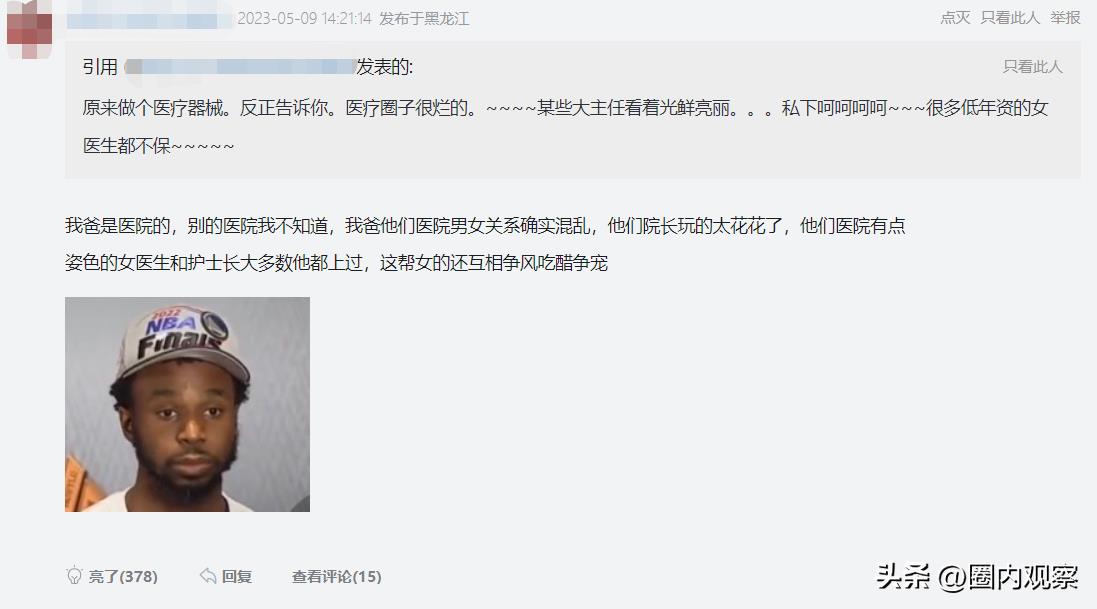Click the 发表的: label after quoted name
The height and width of the screenshot is (609, 1097).
(385, 66)
